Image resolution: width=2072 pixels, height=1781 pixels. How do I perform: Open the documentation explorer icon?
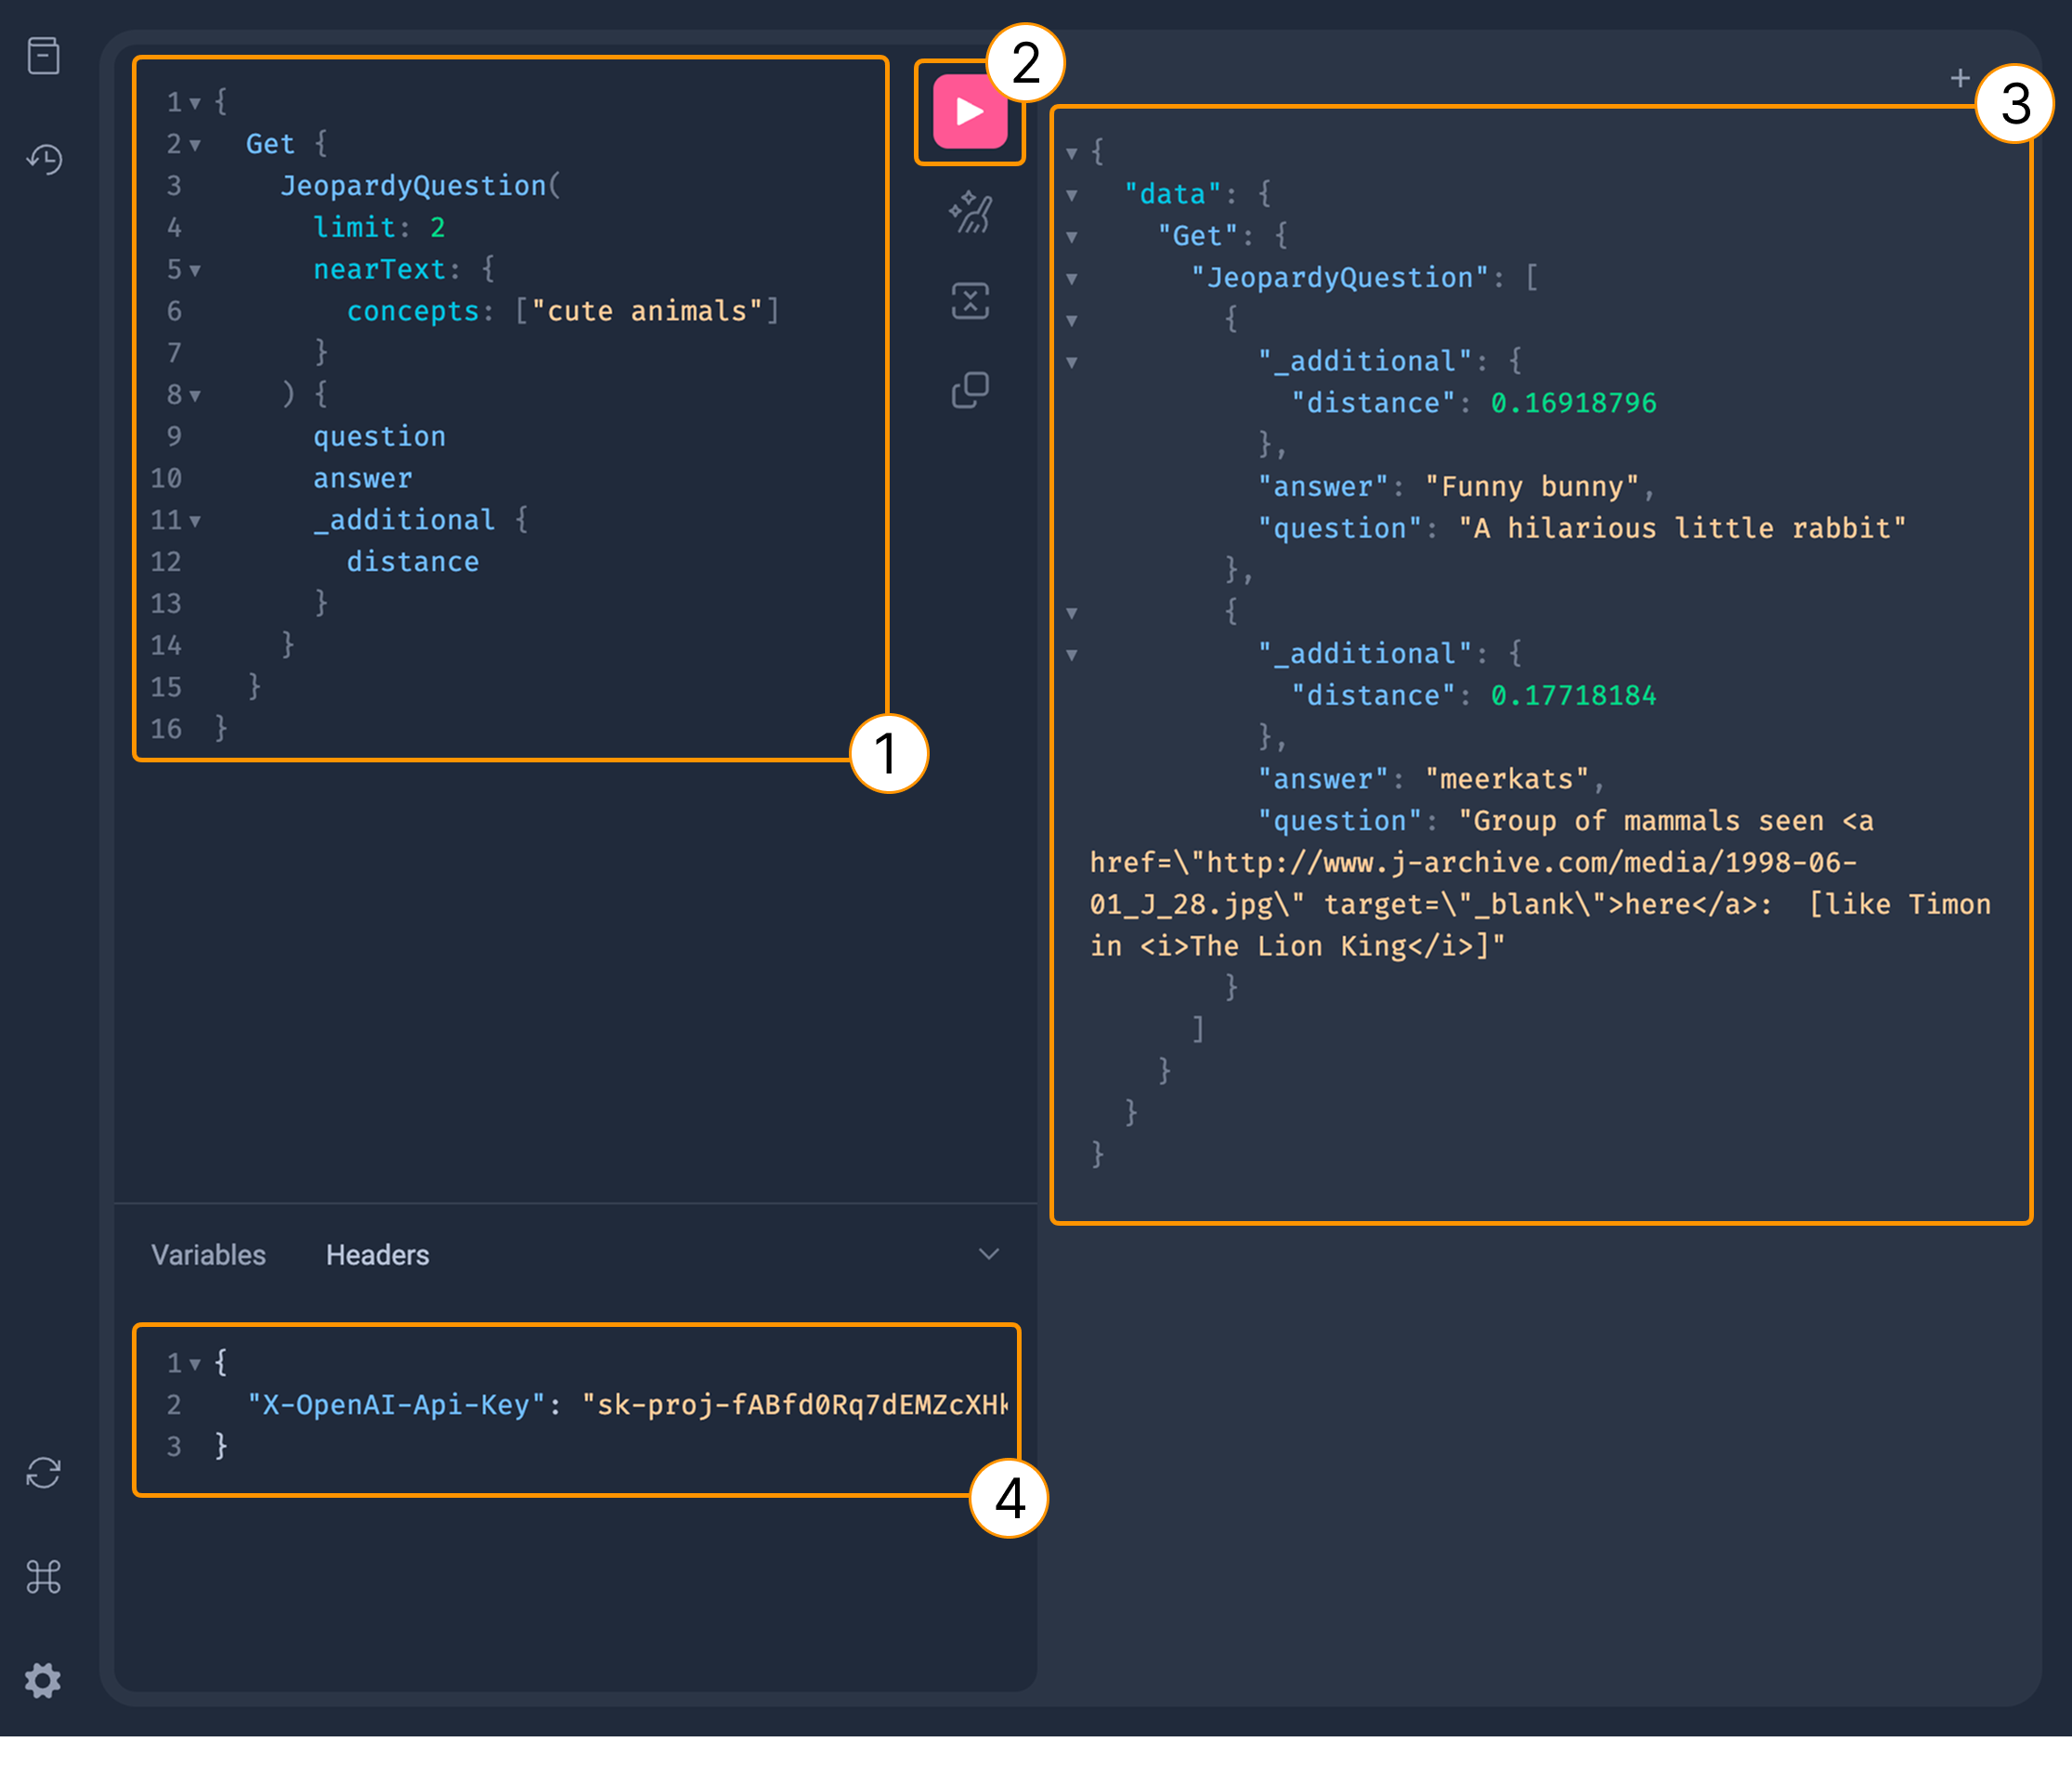tap(43, 56)
